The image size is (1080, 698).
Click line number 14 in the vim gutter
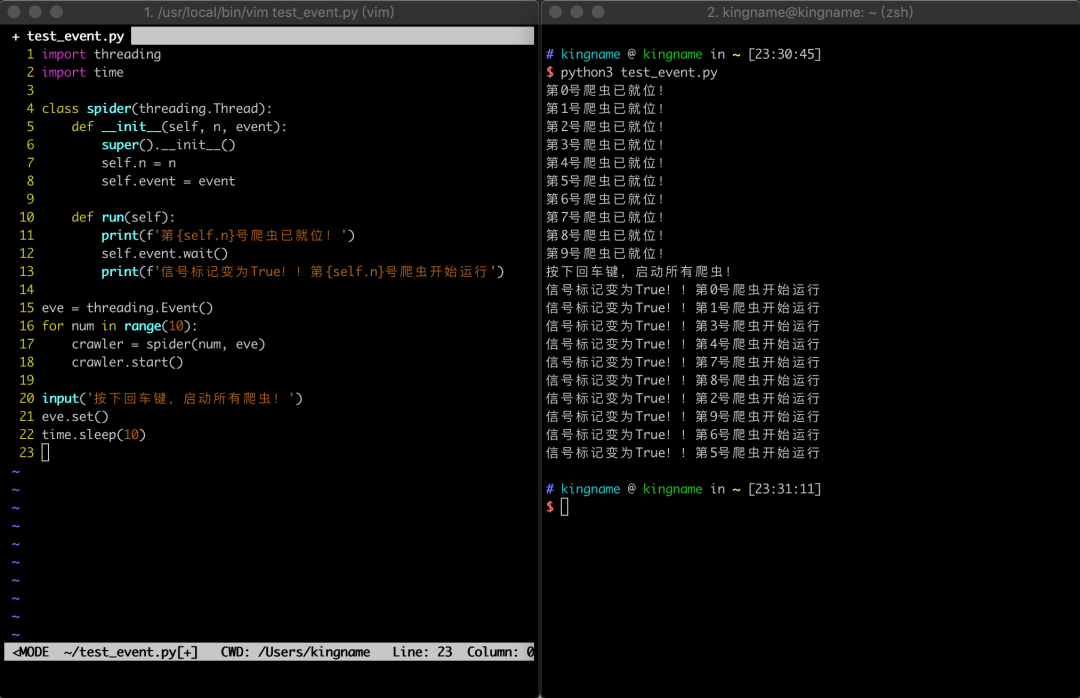[x=26, y=290]
